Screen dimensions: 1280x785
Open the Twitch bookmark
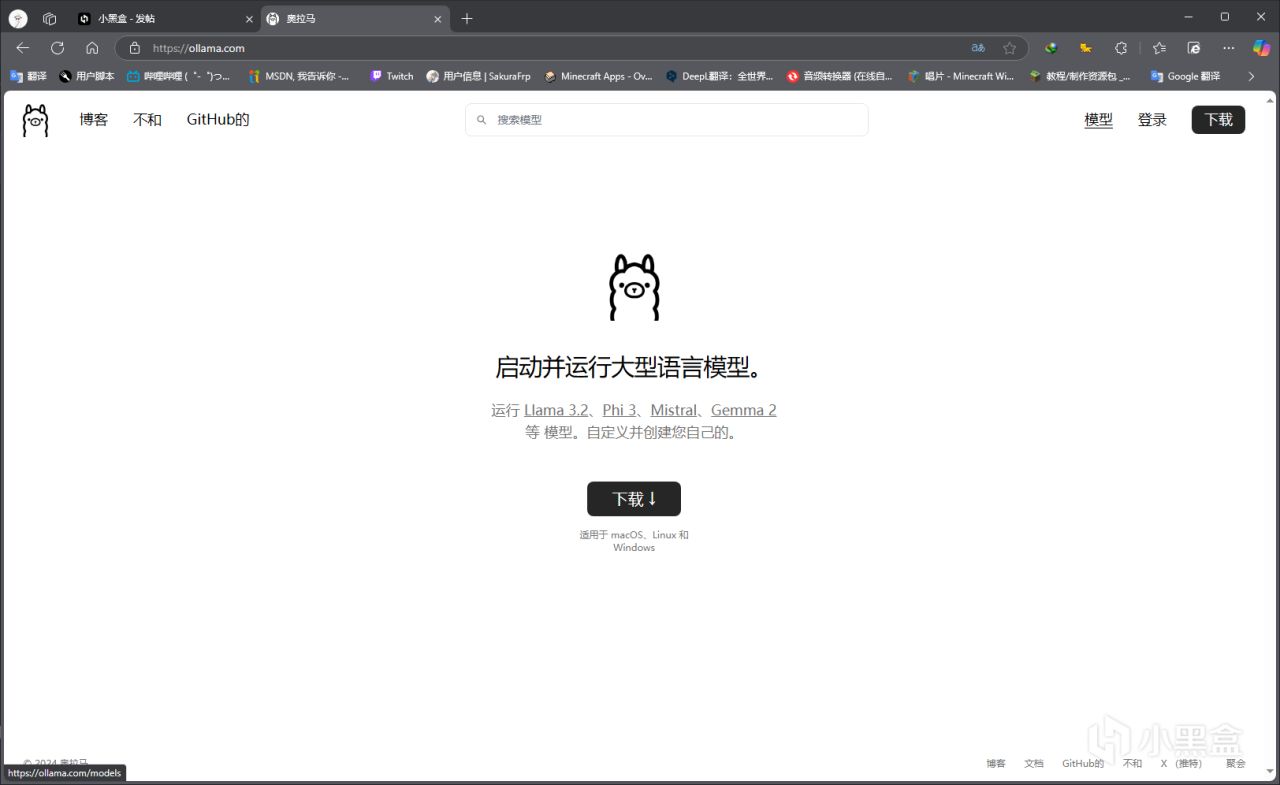pyautogui.click(x=392, y=76)
